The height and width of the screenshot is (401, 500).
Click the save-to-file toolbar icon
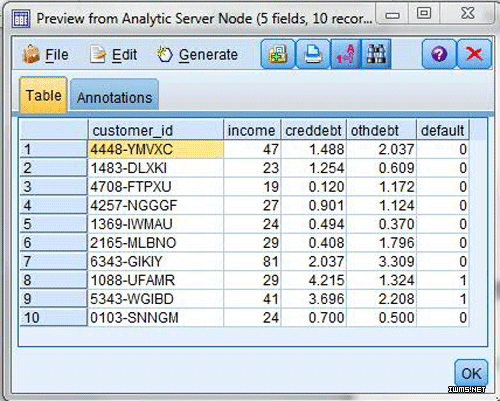tap(278, 54)
